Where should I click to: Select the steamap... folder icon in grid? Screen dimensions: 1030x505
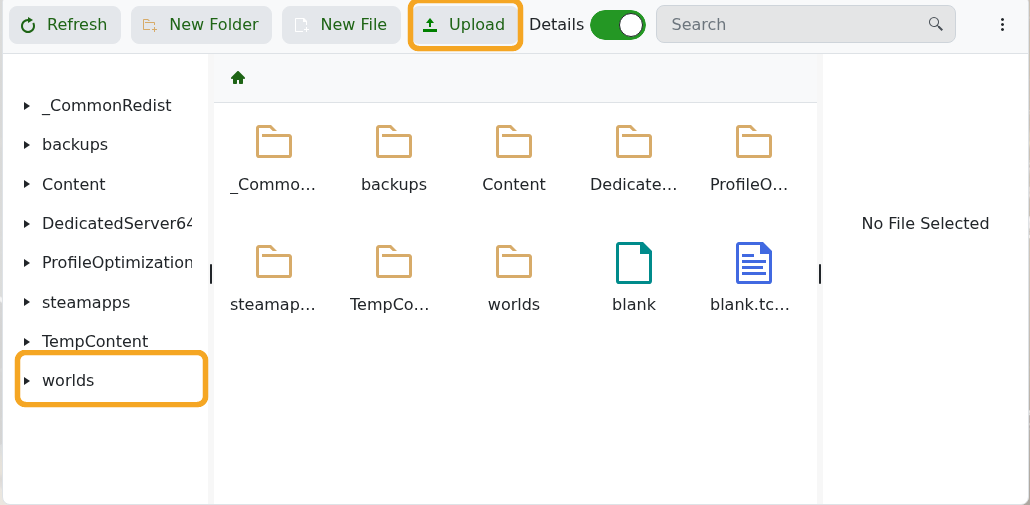(x=273, y=262)
